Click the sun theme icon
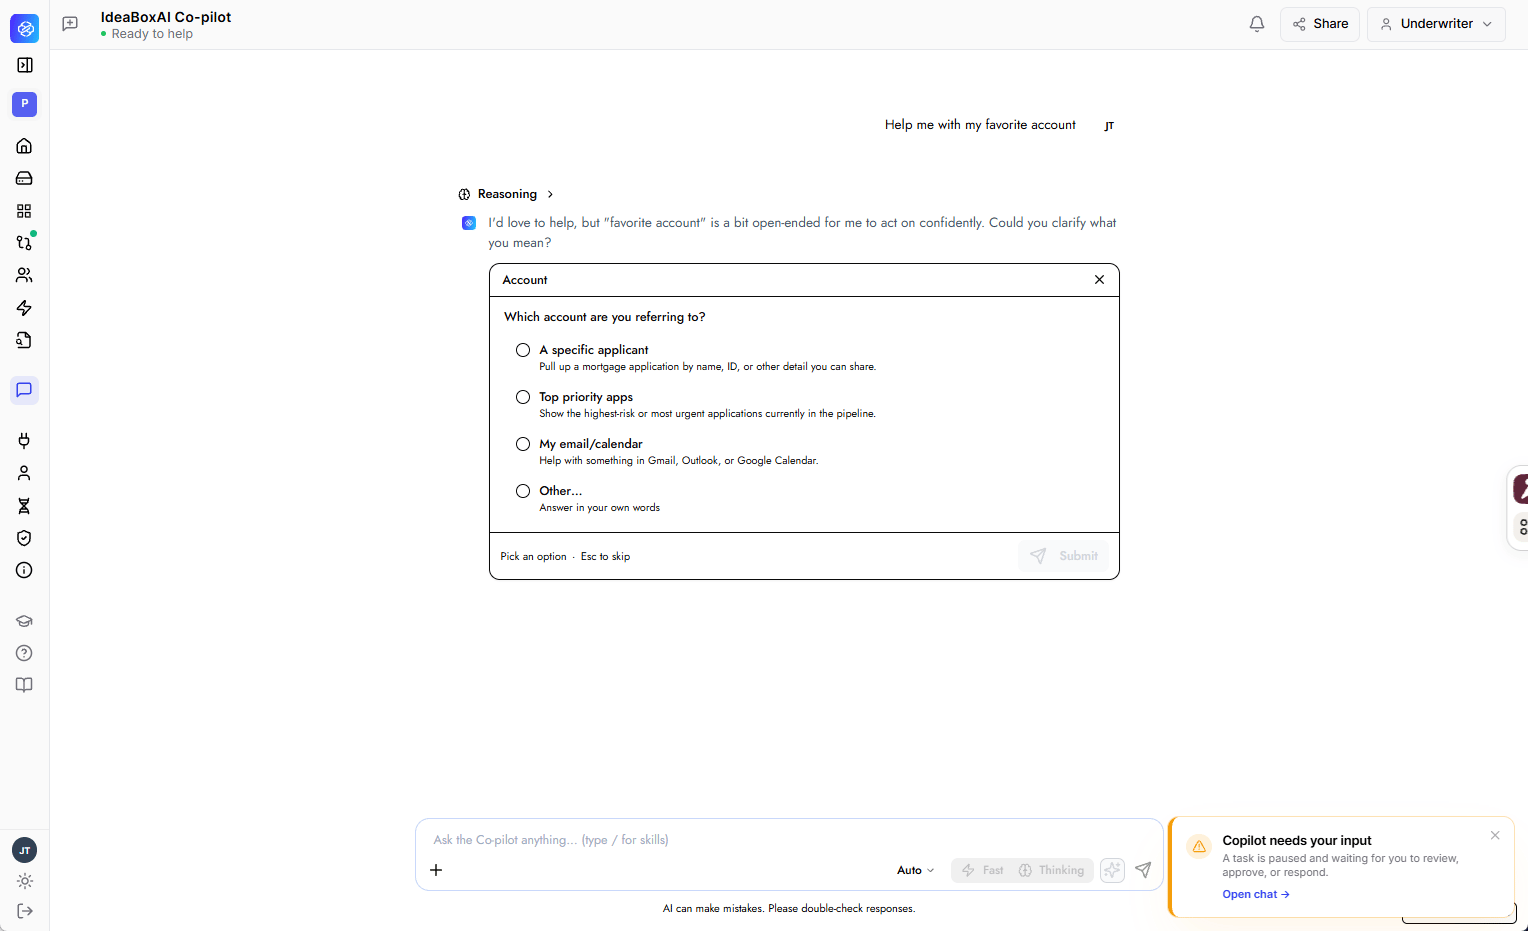The height and width of the screenshot is (931, 1528). coord(25,881)
